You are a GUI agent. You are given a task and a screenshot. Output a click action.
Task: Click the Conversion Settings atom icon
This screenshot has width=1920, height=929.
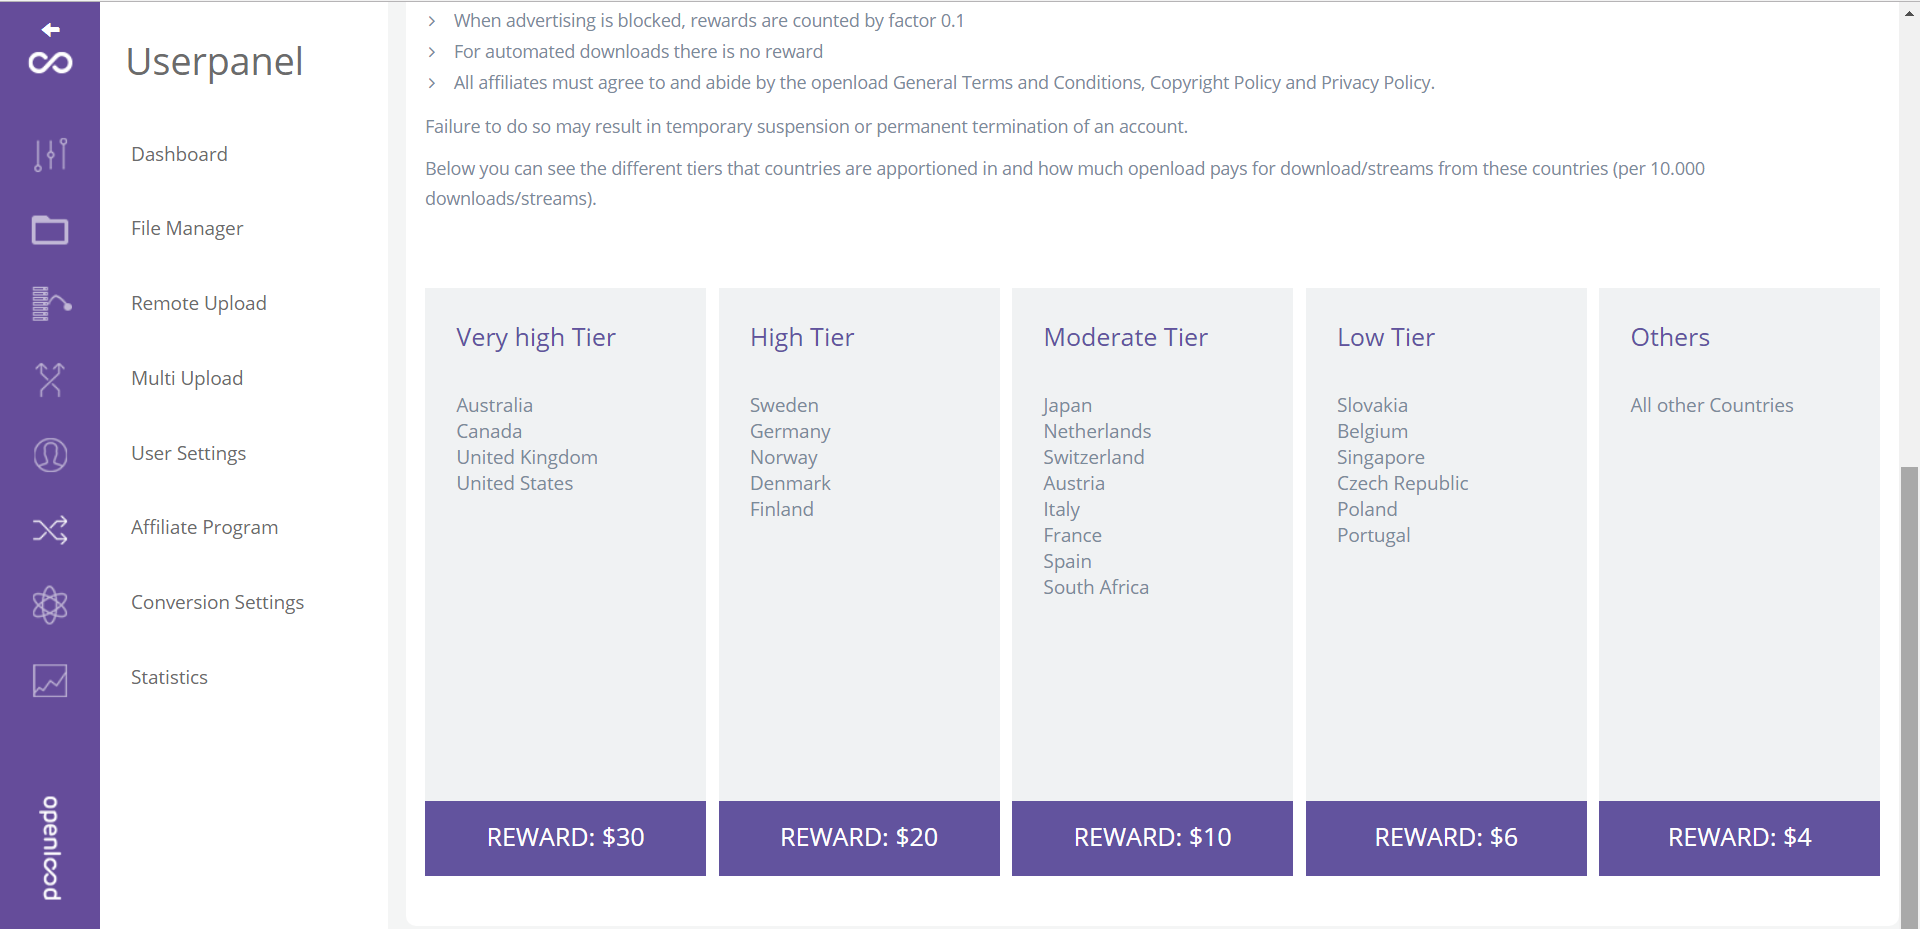50,604
